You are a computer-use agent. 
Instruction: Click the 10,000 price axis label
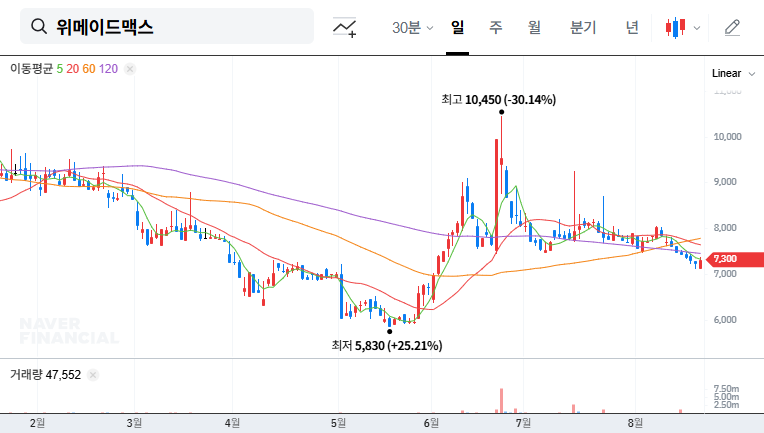pos(727,137)
